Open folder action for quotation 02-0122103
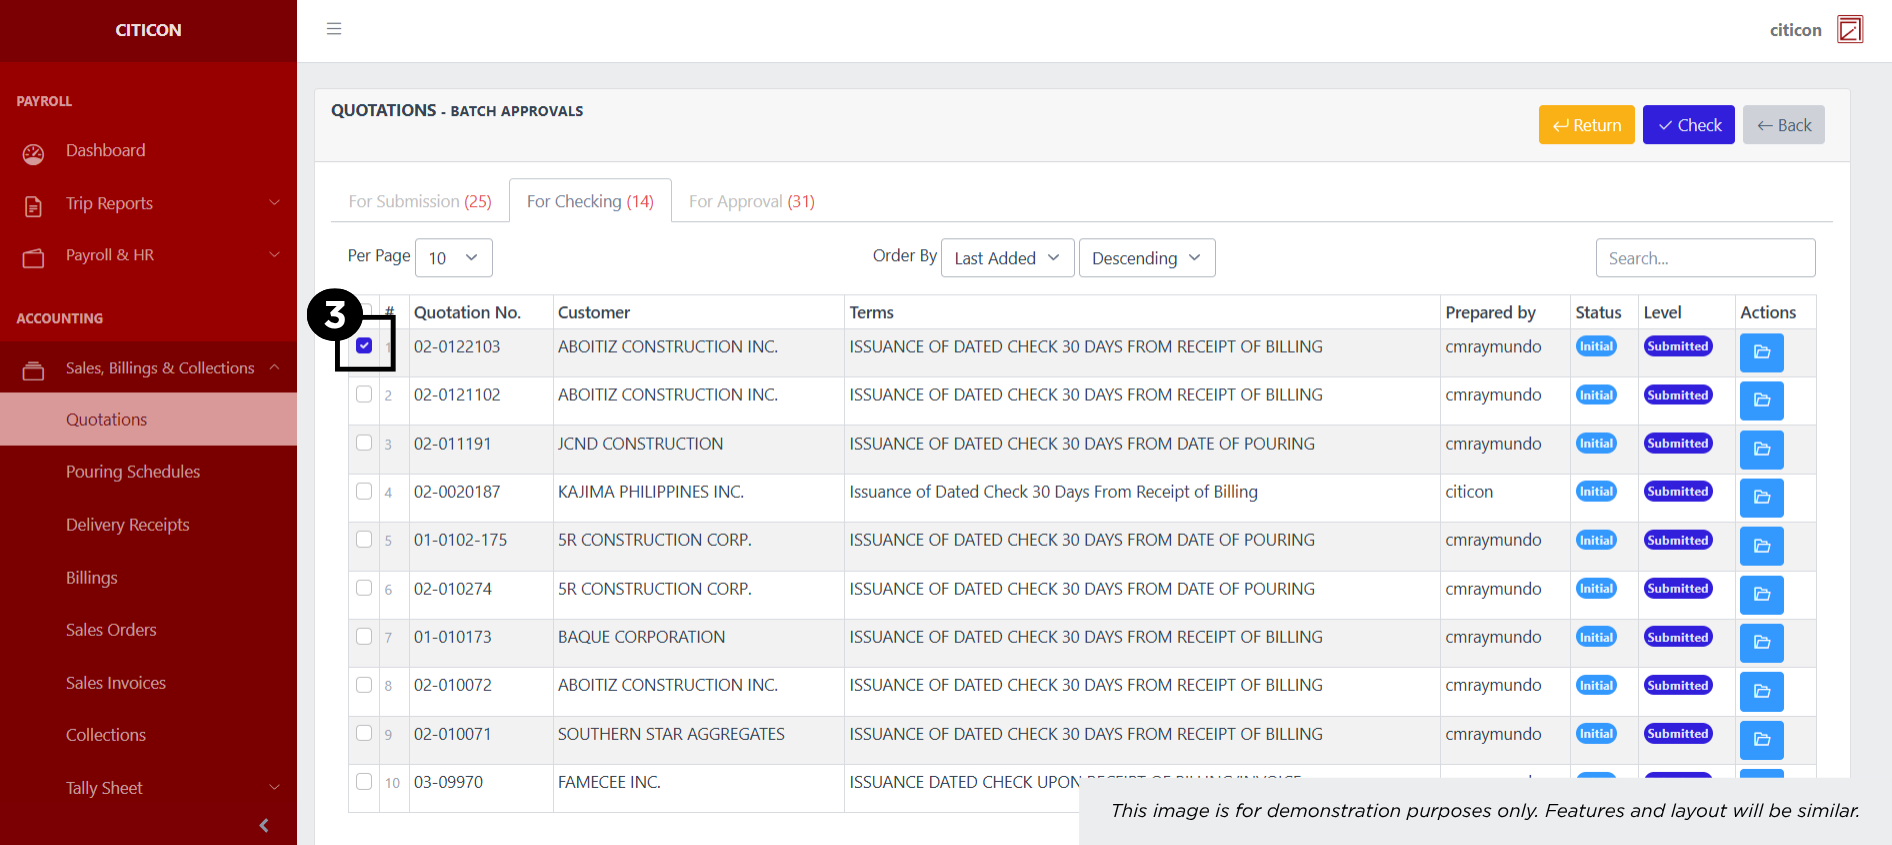This screenshot has height=845, width=1892. [x=1761, y=352]
